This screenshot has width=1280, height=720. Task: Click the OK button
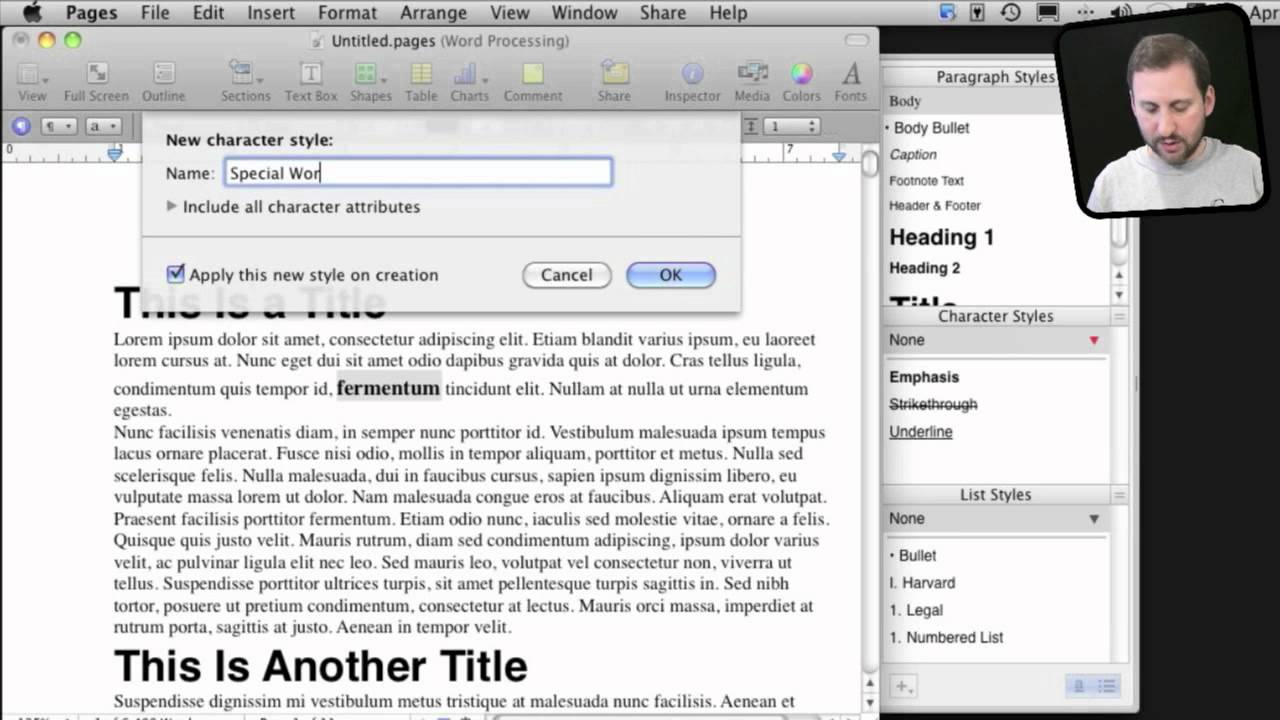670,275
